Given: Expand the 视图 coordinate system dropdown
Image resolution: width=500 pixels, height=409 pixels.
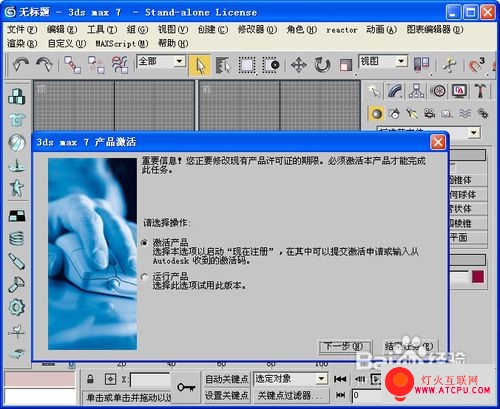Looking at the screenshot, I should [401, 61].
